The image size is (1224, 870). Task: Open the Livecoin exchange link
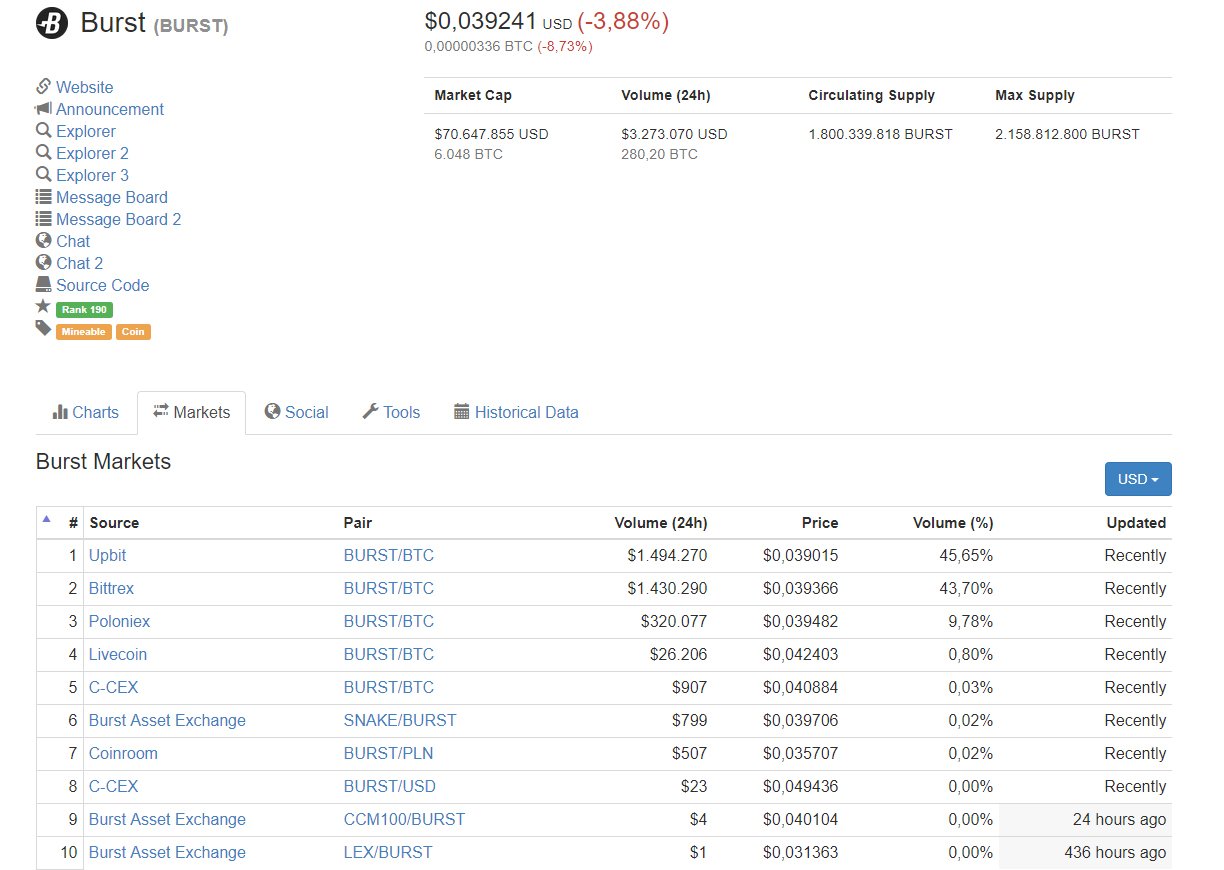[x=118, y=654]
